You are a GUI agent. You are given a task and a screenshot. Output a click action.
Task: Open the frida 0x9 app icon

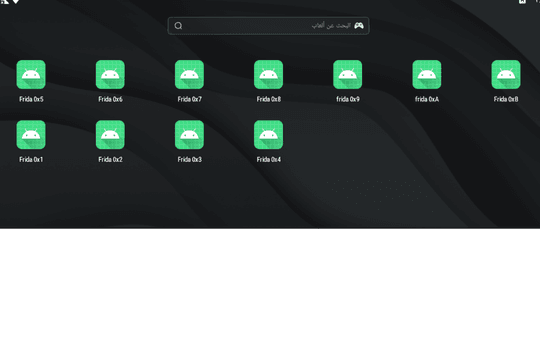[347, 74]
